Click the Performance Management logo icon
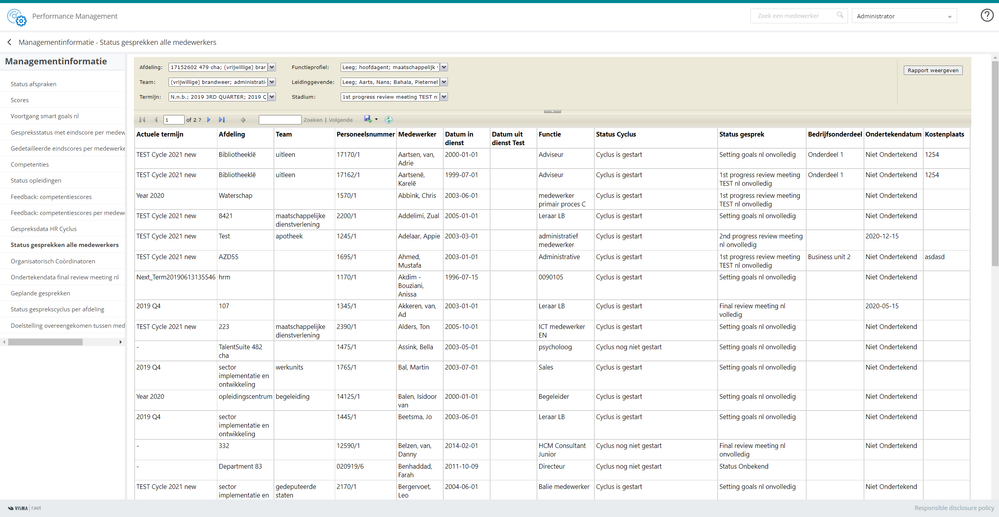 pos(16,16)
